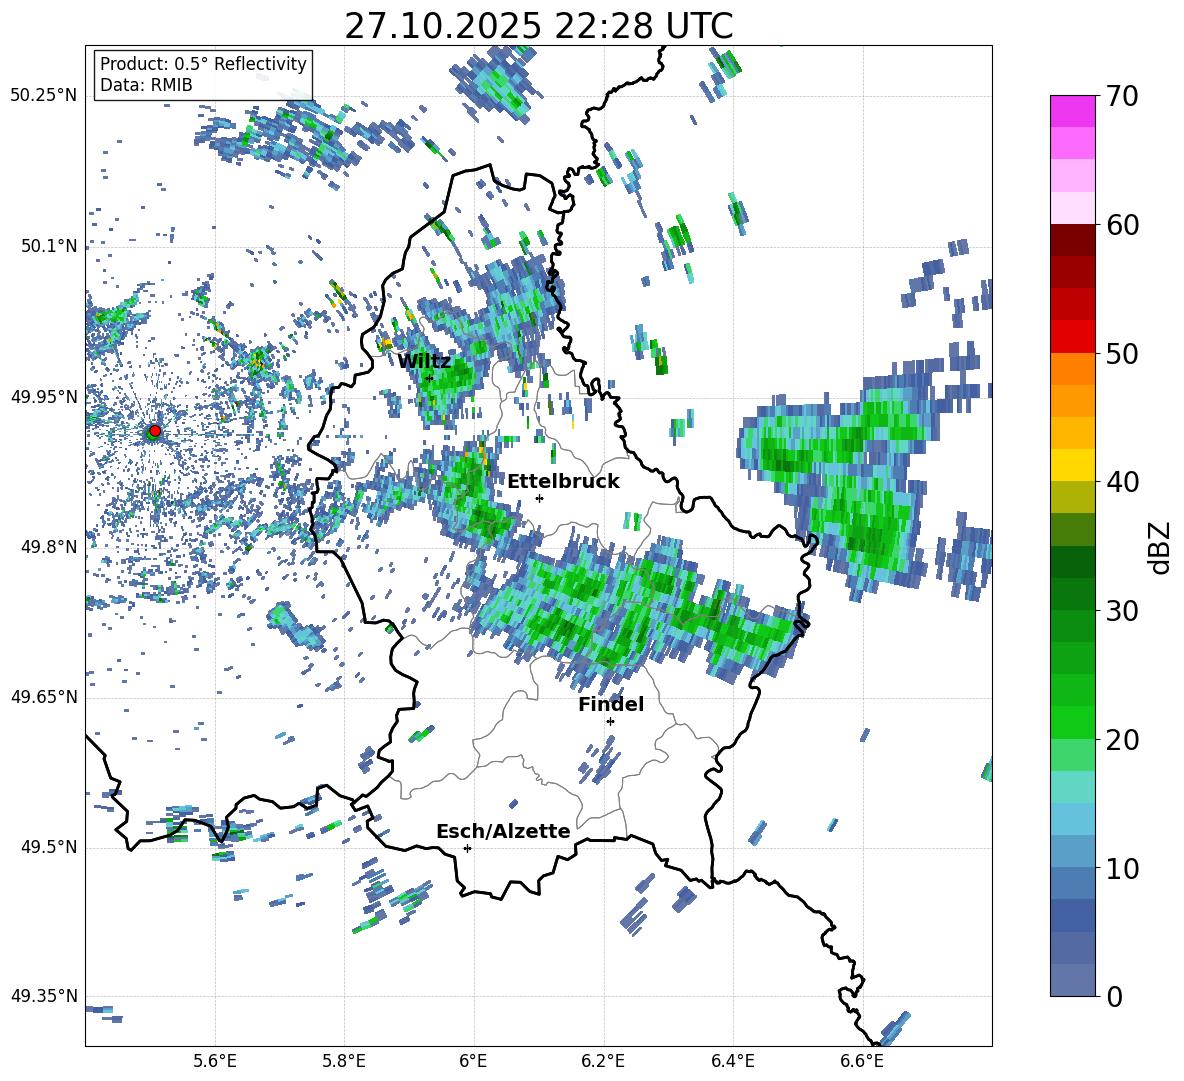This screenshot has height=1081, width=1184.
Task: Click the 5.6°E longitude label
Action: click(215, 1061)
